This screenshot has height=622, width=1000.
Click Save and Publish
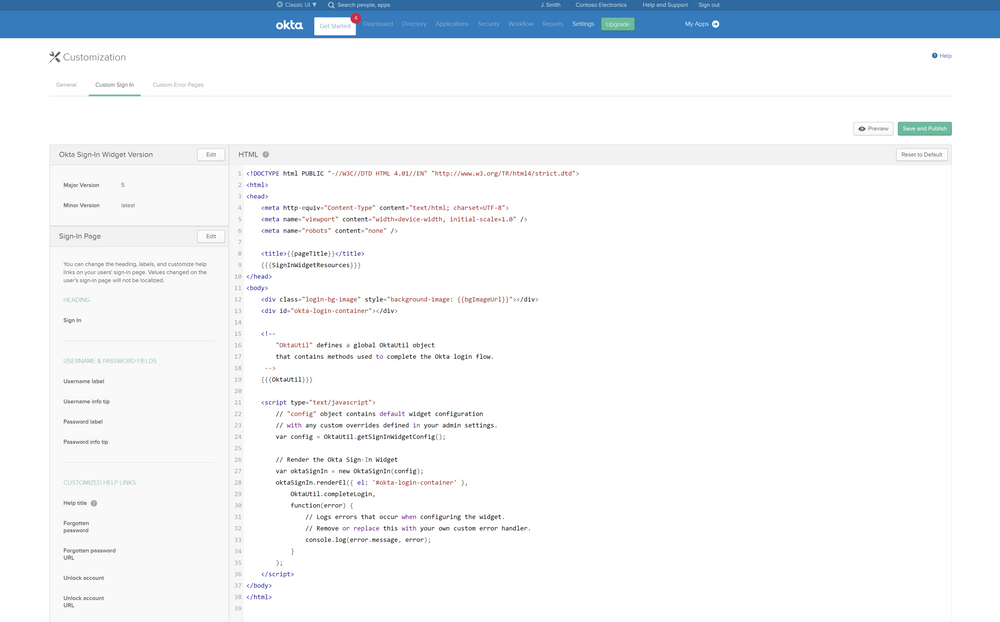pos(924,127)
